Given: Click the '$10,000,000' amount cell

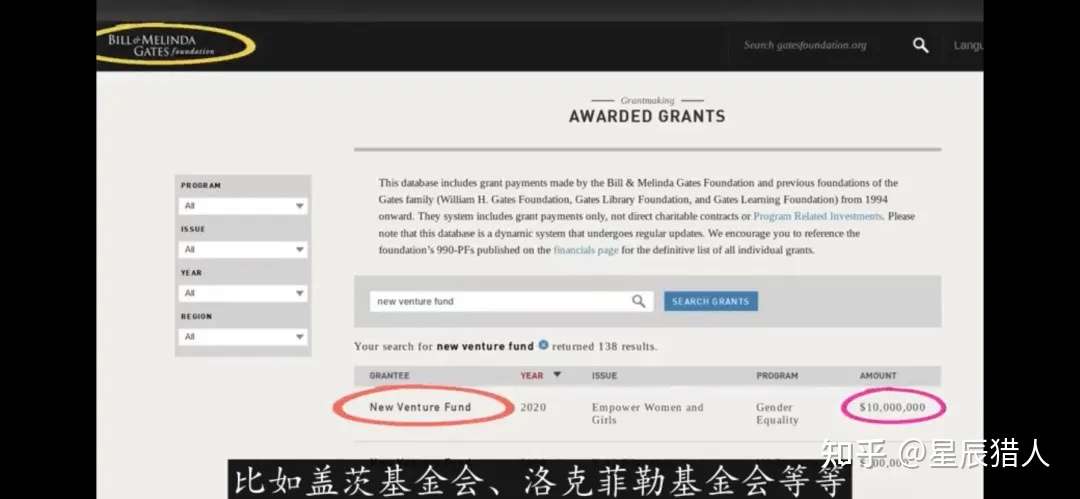Looking at the screenshot, I should 893,407.
